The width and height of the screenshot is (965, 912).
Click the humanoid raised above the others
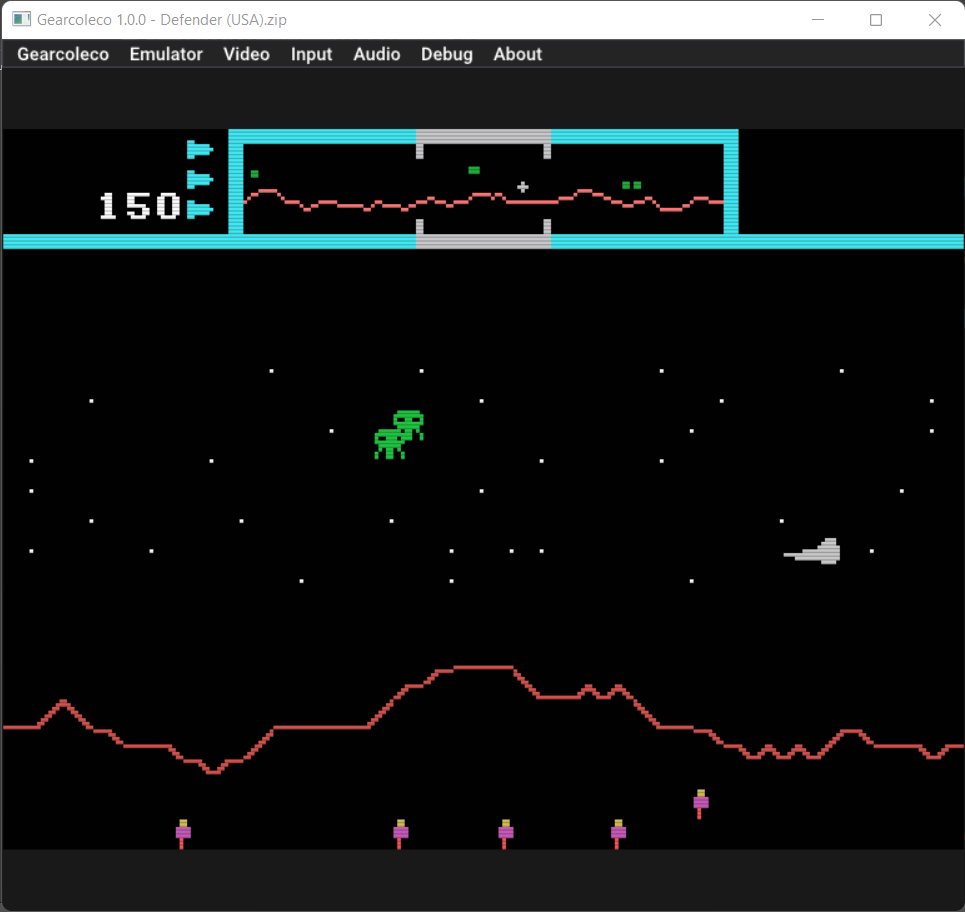click(x=700, y=804)
